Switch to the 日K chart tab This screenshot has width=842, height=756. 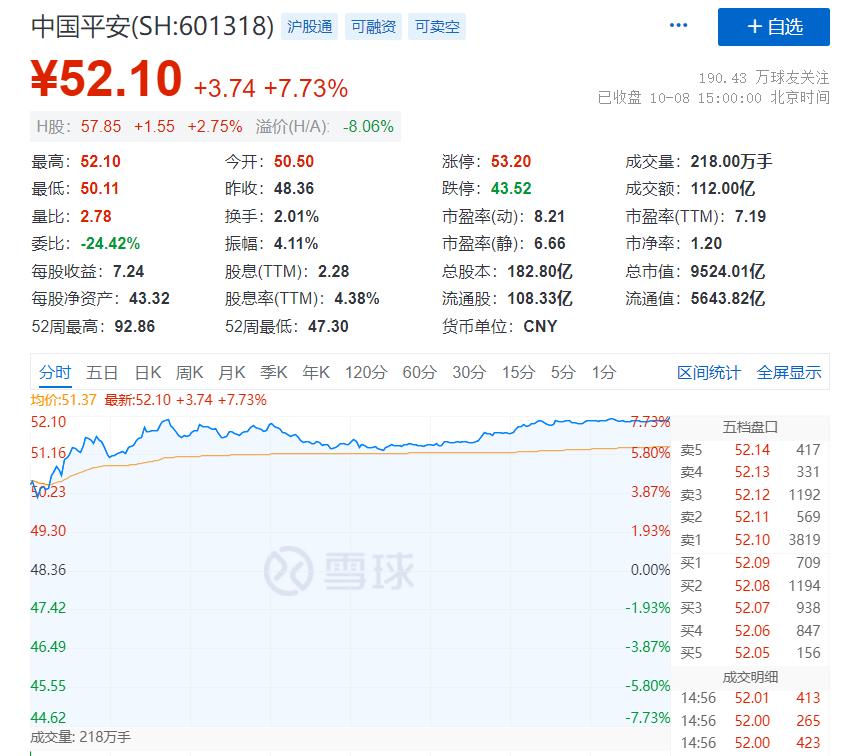click(148, 372)
